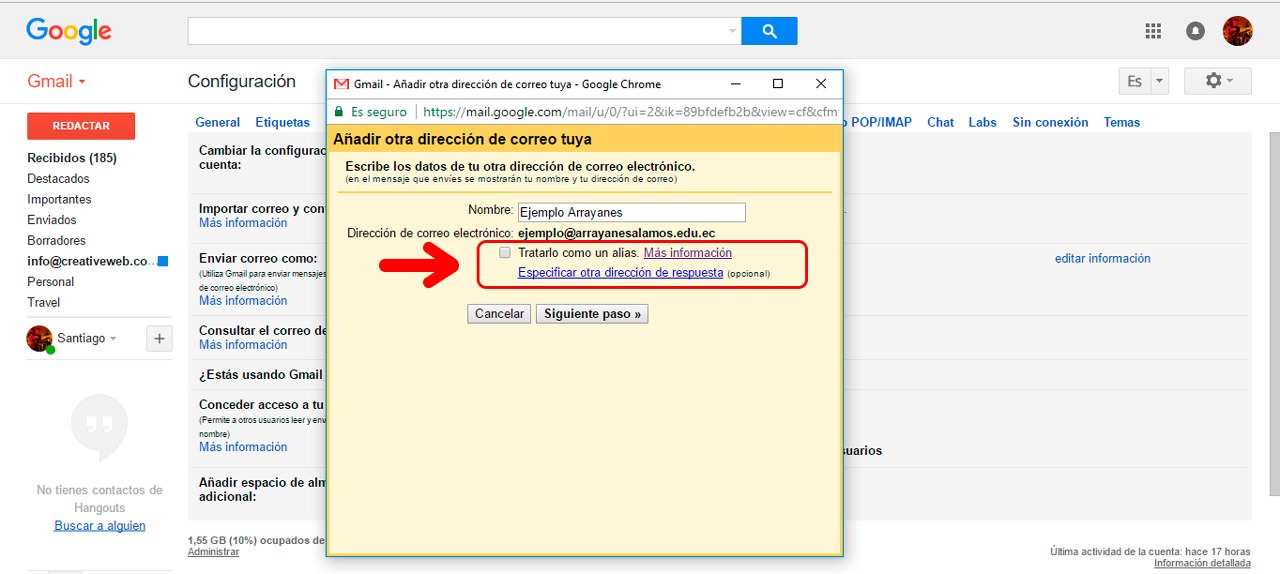Open the Importantes folder
The image size is (1280, 574).
point(59,199)
